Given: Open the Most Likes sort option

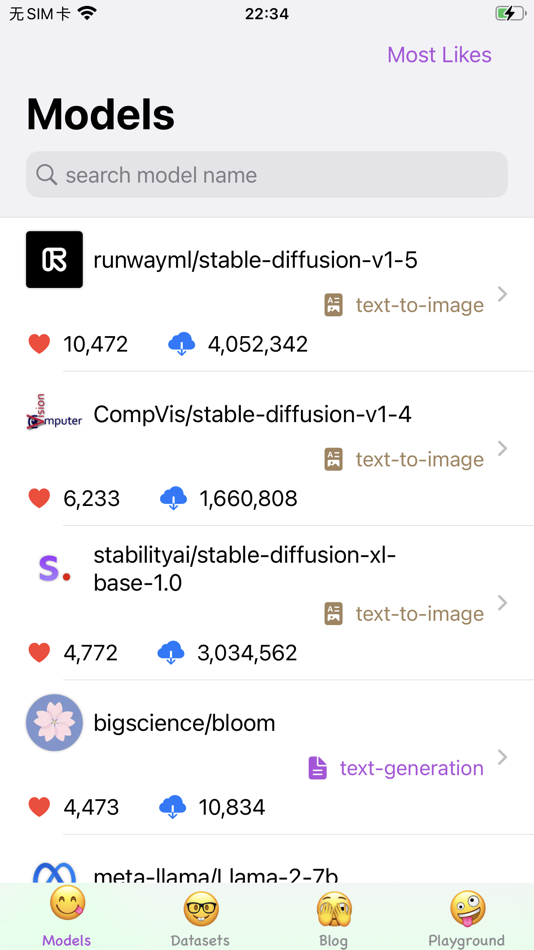Looking at the screenshot, I should 439,55.
